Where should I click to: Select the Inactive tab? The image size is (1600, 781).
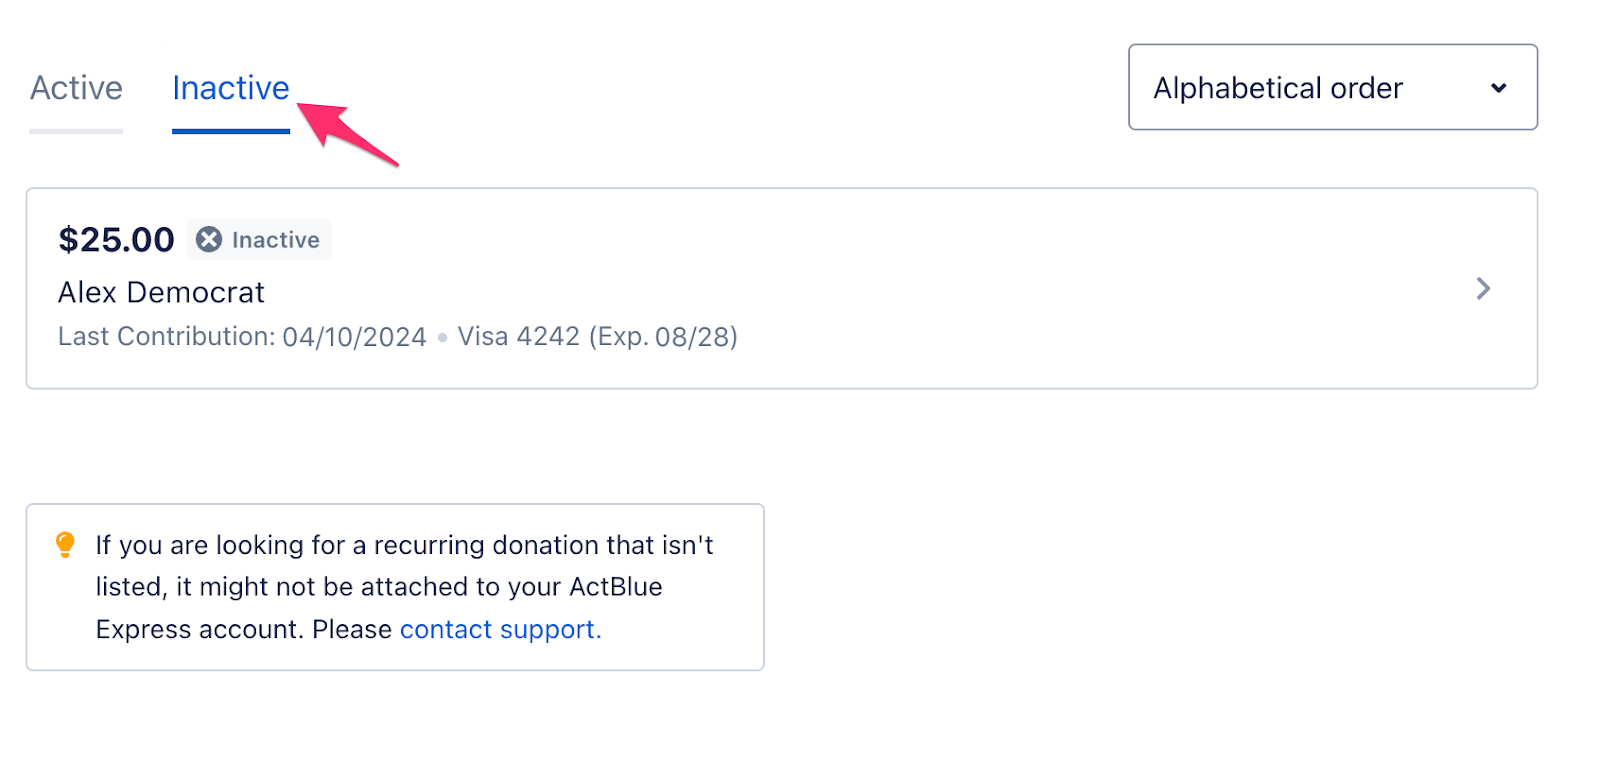[x=230, y=88]
